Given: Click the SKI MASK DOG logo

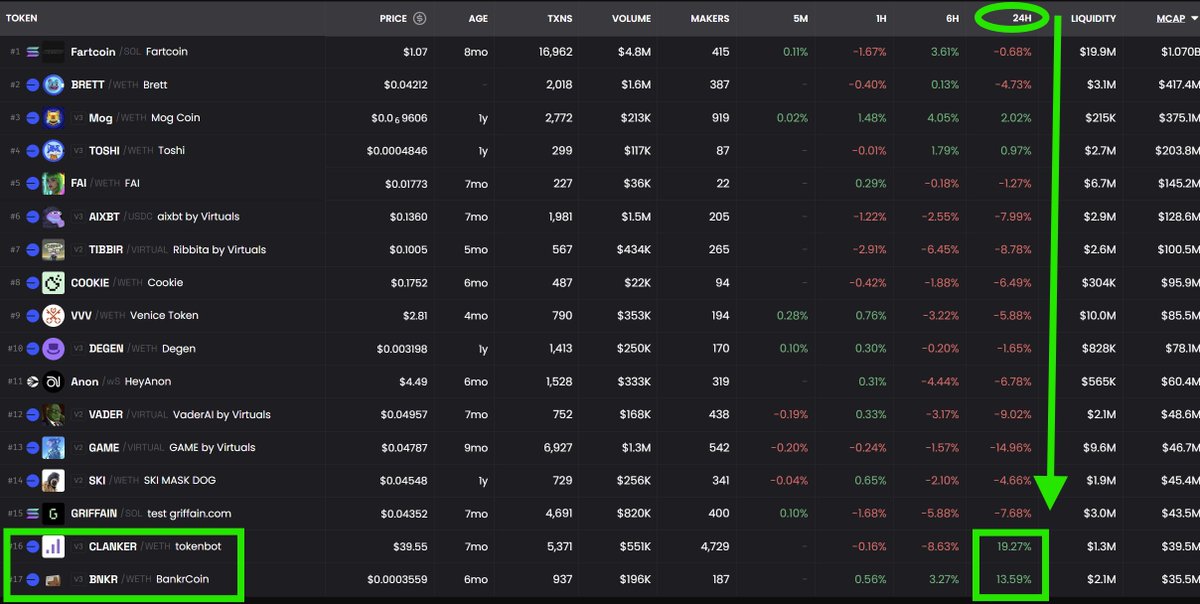Looking at the screenshot, I should [x=54, y=481].
